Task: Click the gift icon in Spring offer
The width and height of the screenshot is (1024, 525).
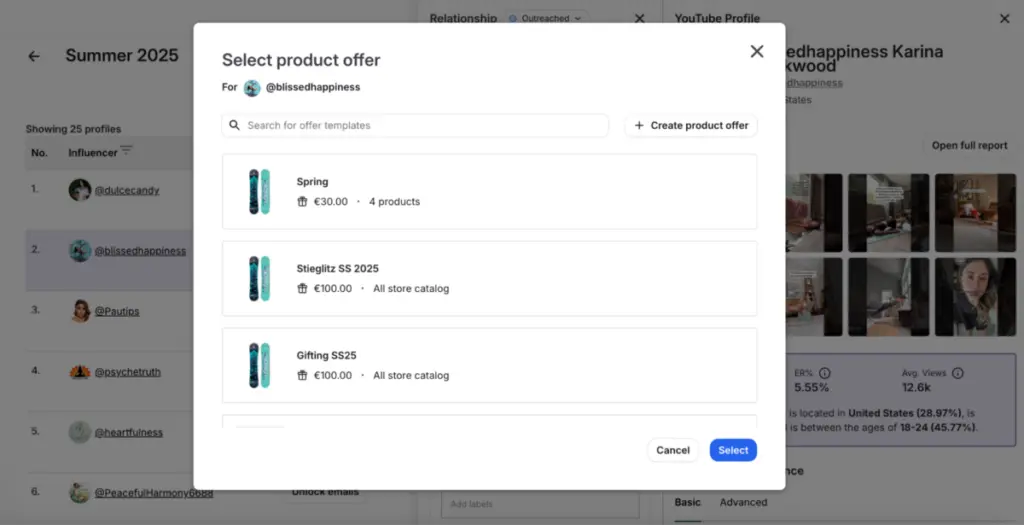Action: 302,202
